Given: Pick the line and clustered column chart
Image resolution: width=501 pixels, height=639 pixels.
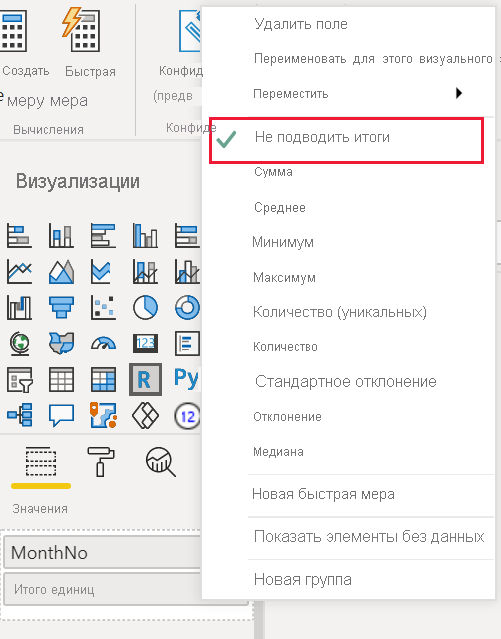Looking at the screenshot, I should click(x=187, y=271).
